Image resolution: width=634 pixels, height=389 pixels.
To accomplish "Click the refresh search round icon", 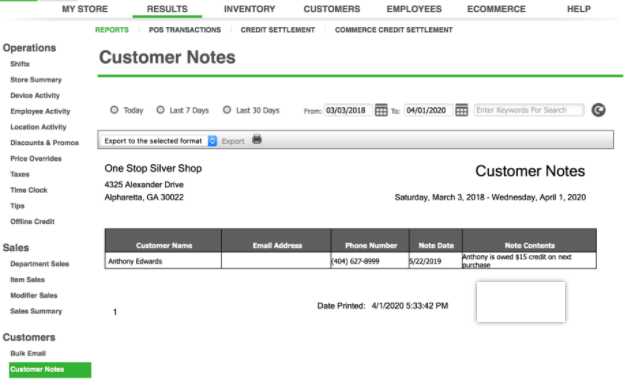I will [x=598, y=110].
